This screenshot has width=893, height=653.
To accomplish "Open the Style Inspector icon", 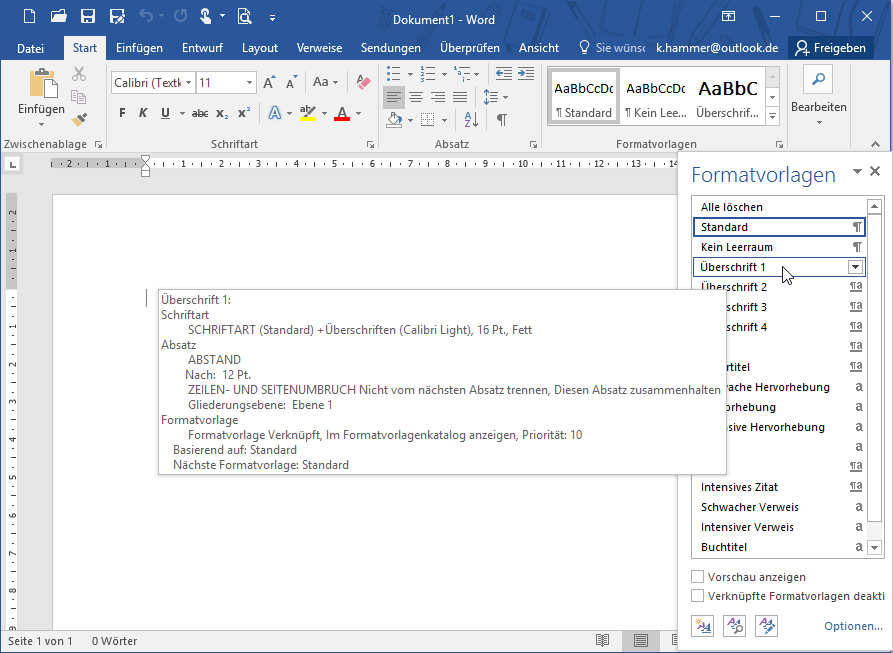I will pos(734,626).
